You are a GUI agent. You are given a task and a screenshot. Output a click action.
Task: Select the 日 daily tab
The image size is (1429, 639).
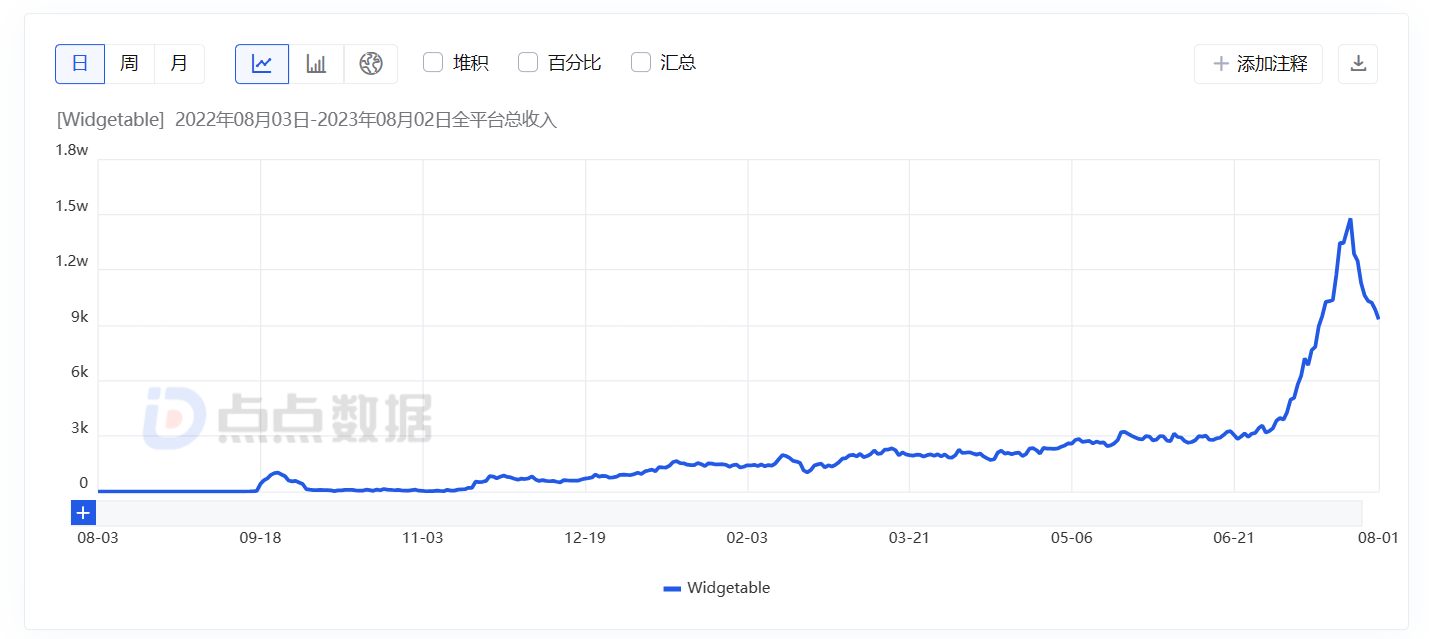tap(80, 64)
